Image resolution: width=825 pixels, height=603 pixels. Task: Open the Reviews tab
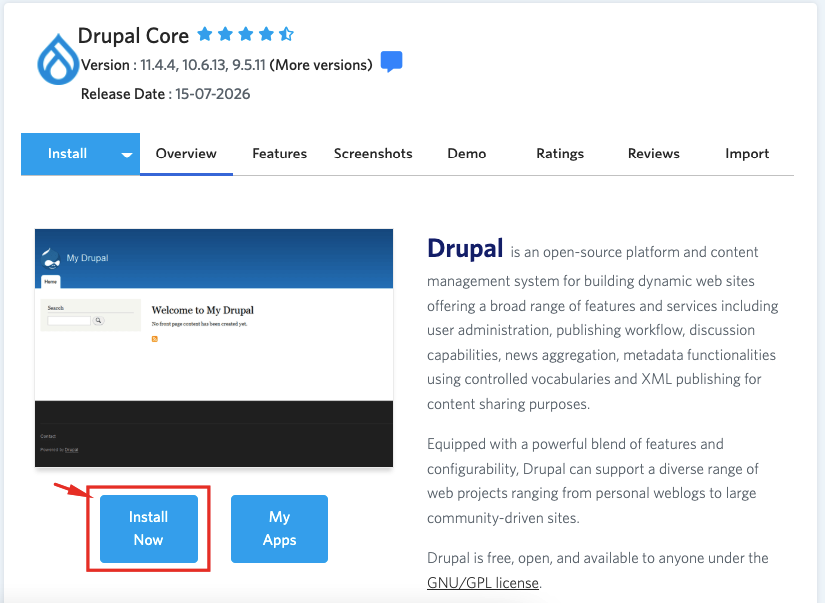point(653,154)
